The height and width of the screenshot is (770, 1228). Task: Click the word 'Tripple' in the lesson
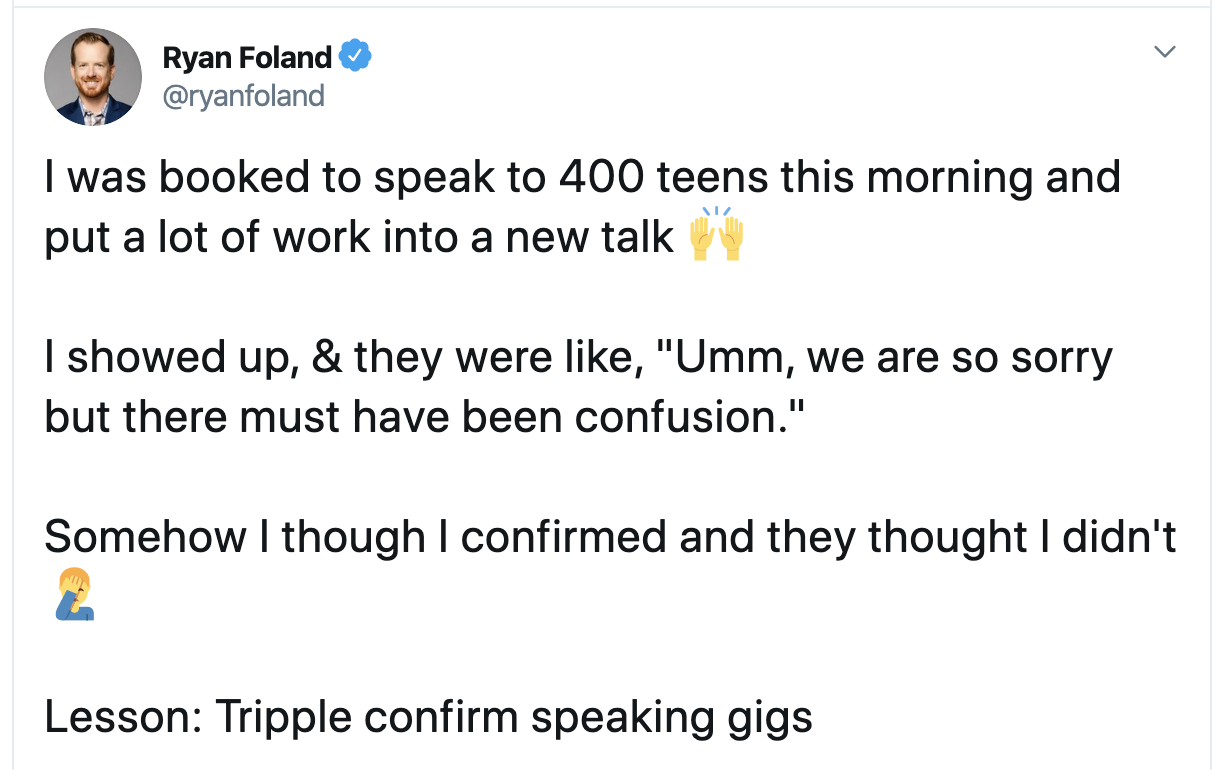click(282, 718)
